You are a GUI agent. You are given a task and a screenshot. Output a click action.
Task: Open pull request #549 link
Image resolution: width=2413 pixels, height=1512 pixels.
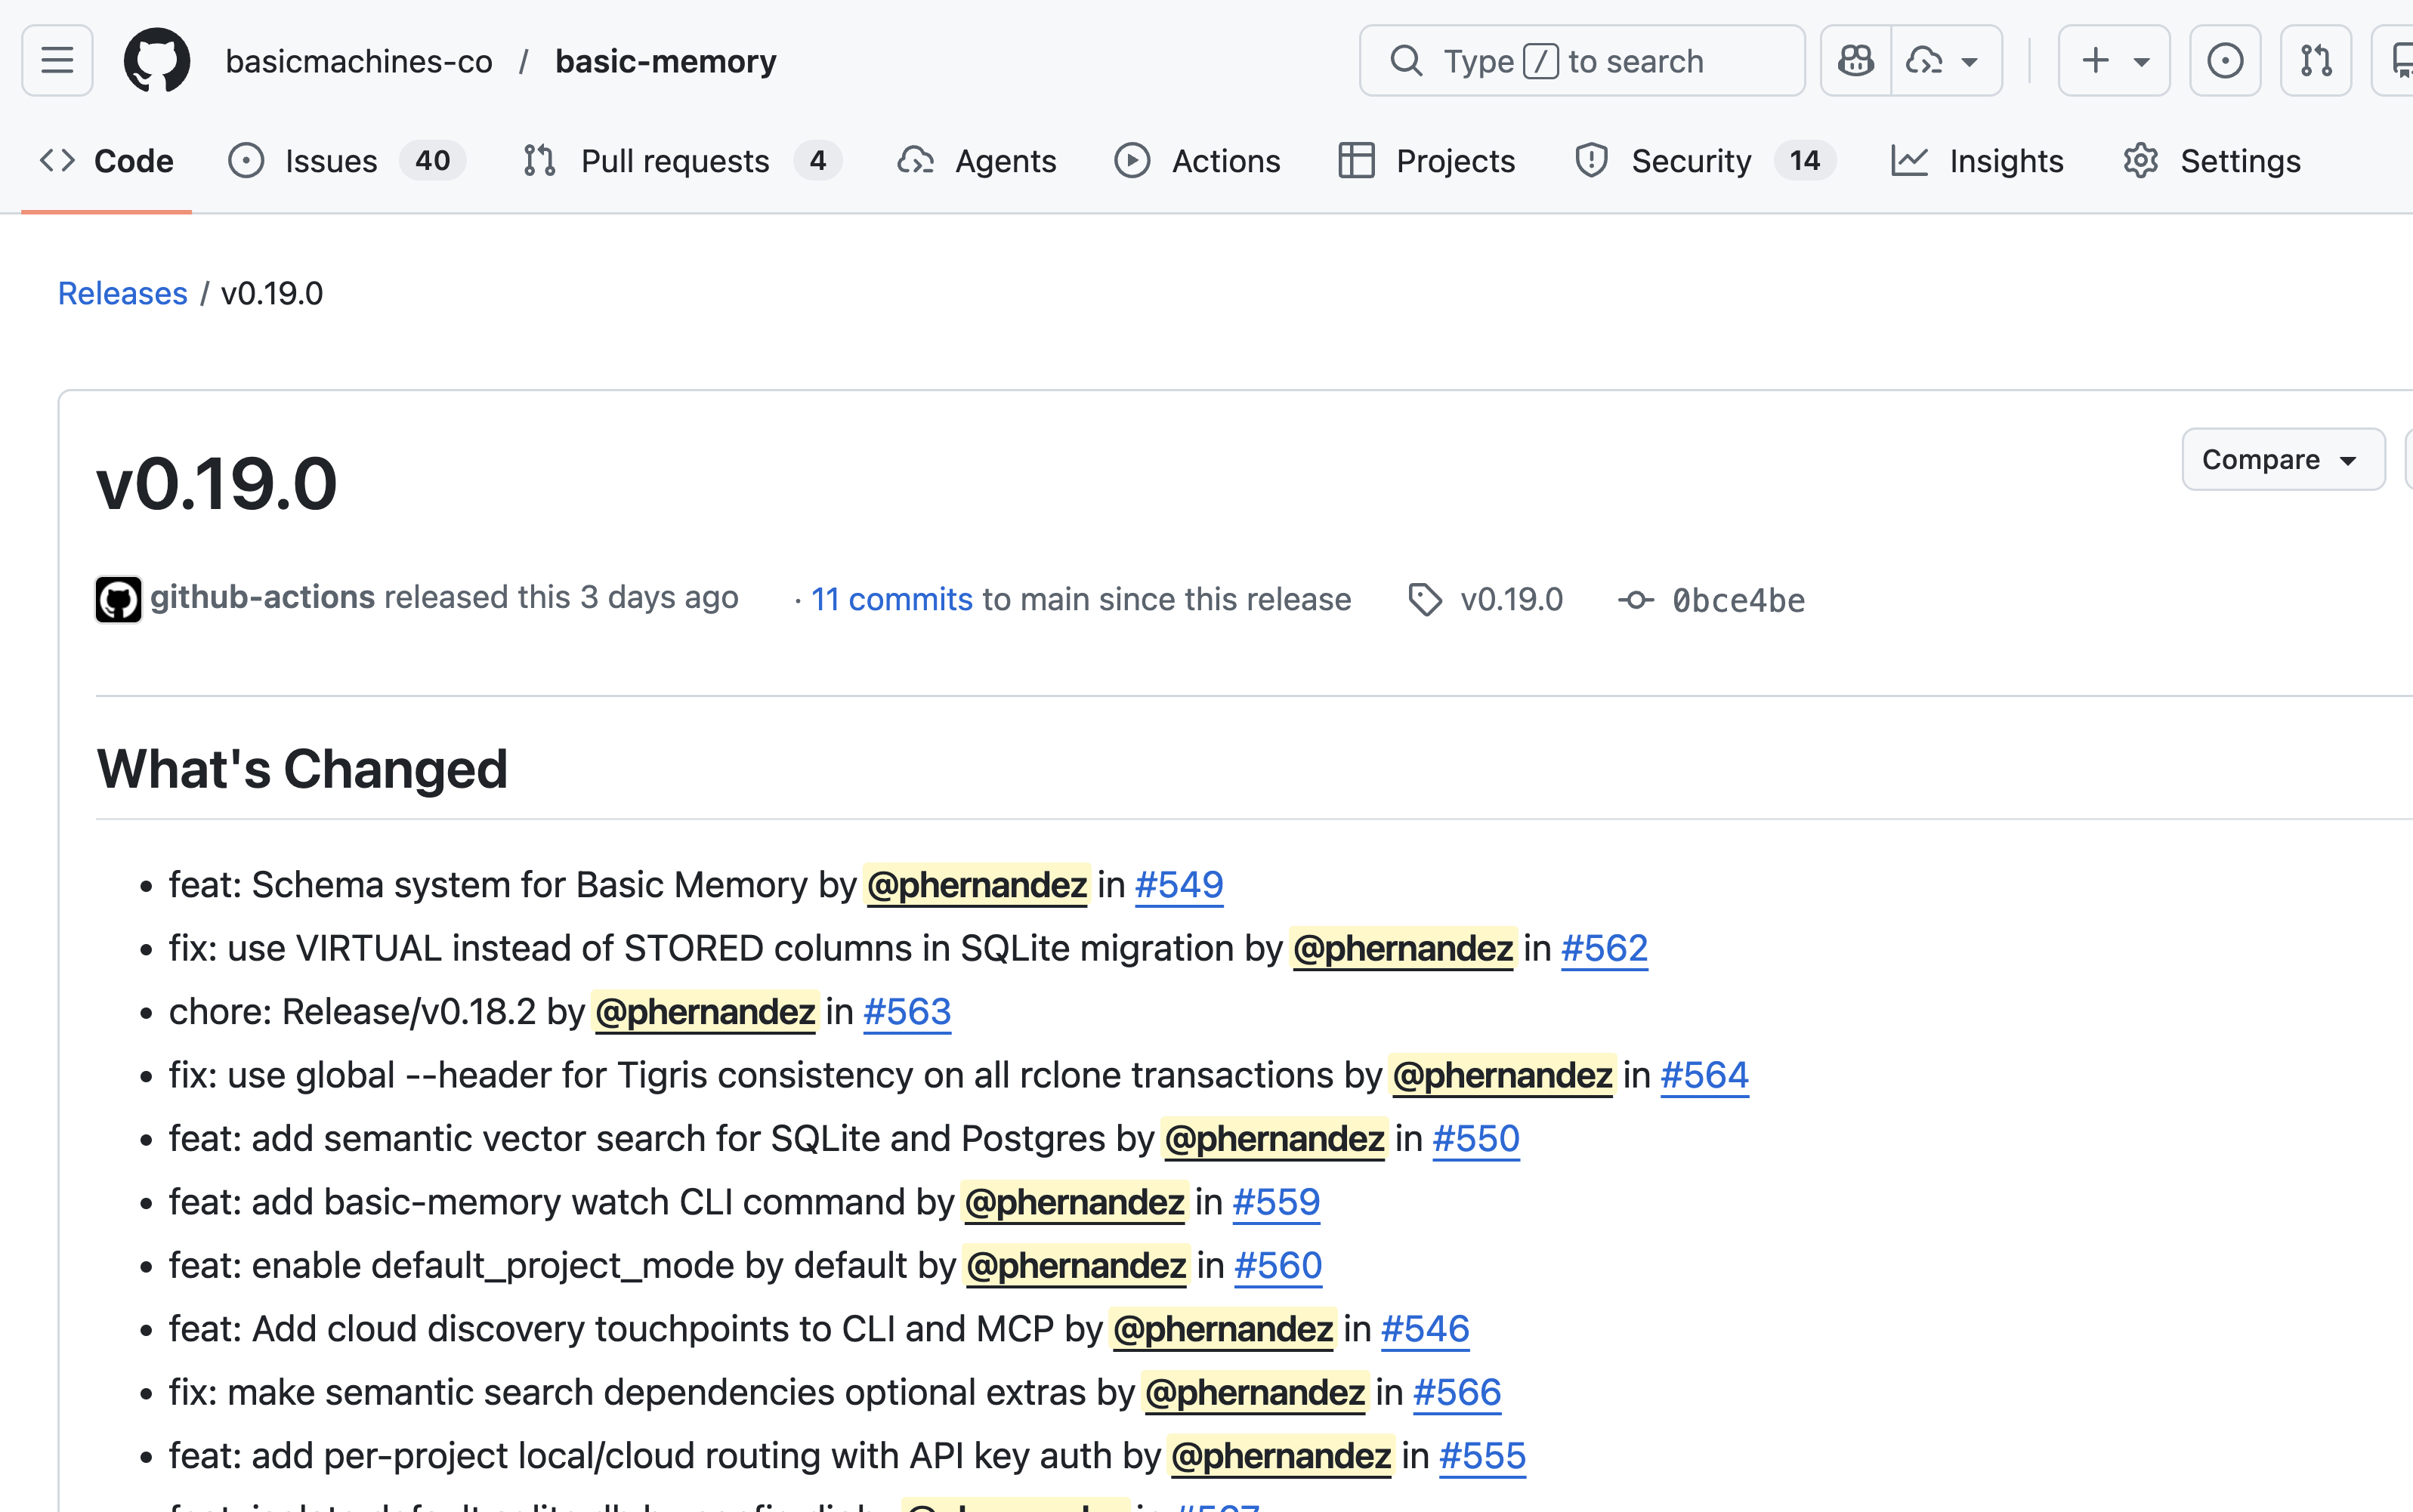coord(1178,885)
